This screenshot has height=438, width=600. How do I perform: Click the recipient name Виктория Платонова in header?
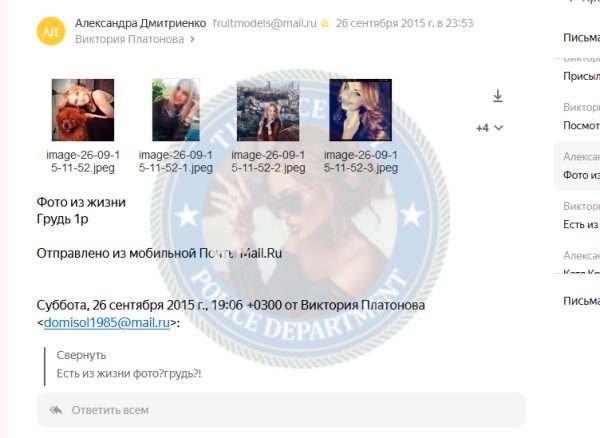click(129, 39)
